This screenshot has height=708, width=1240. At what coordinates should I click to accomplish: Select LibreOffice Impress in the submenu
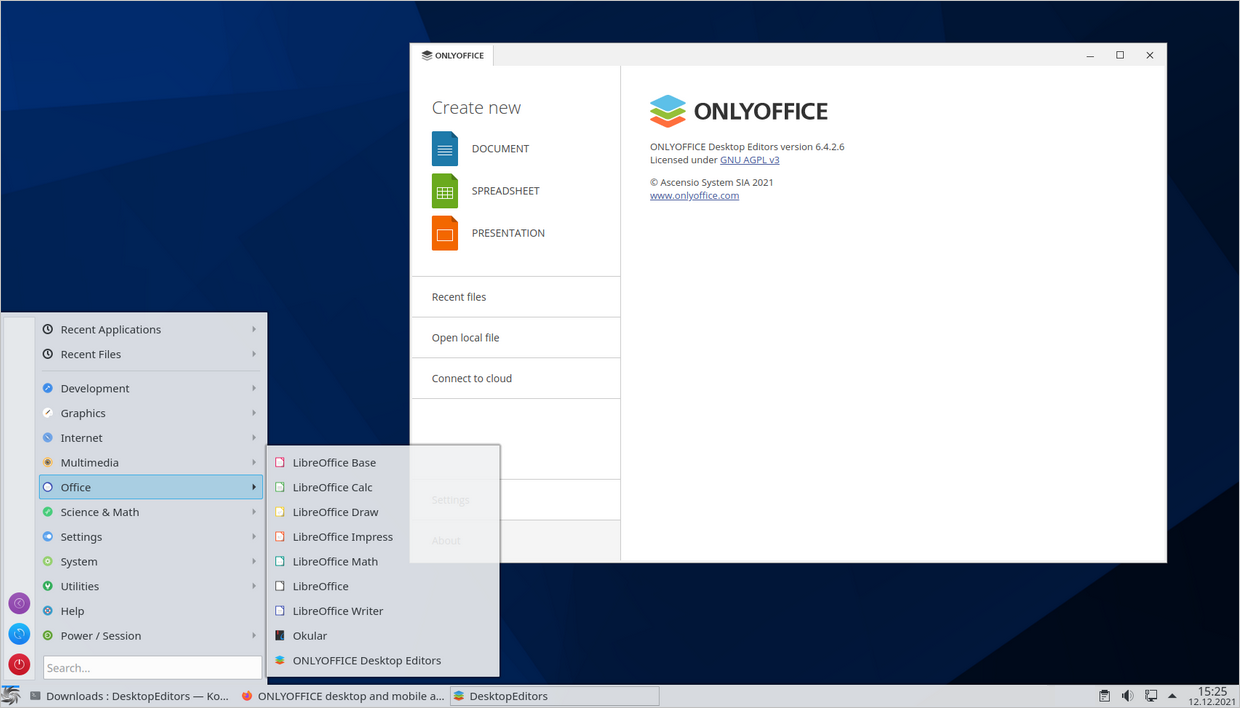(341, 536)
